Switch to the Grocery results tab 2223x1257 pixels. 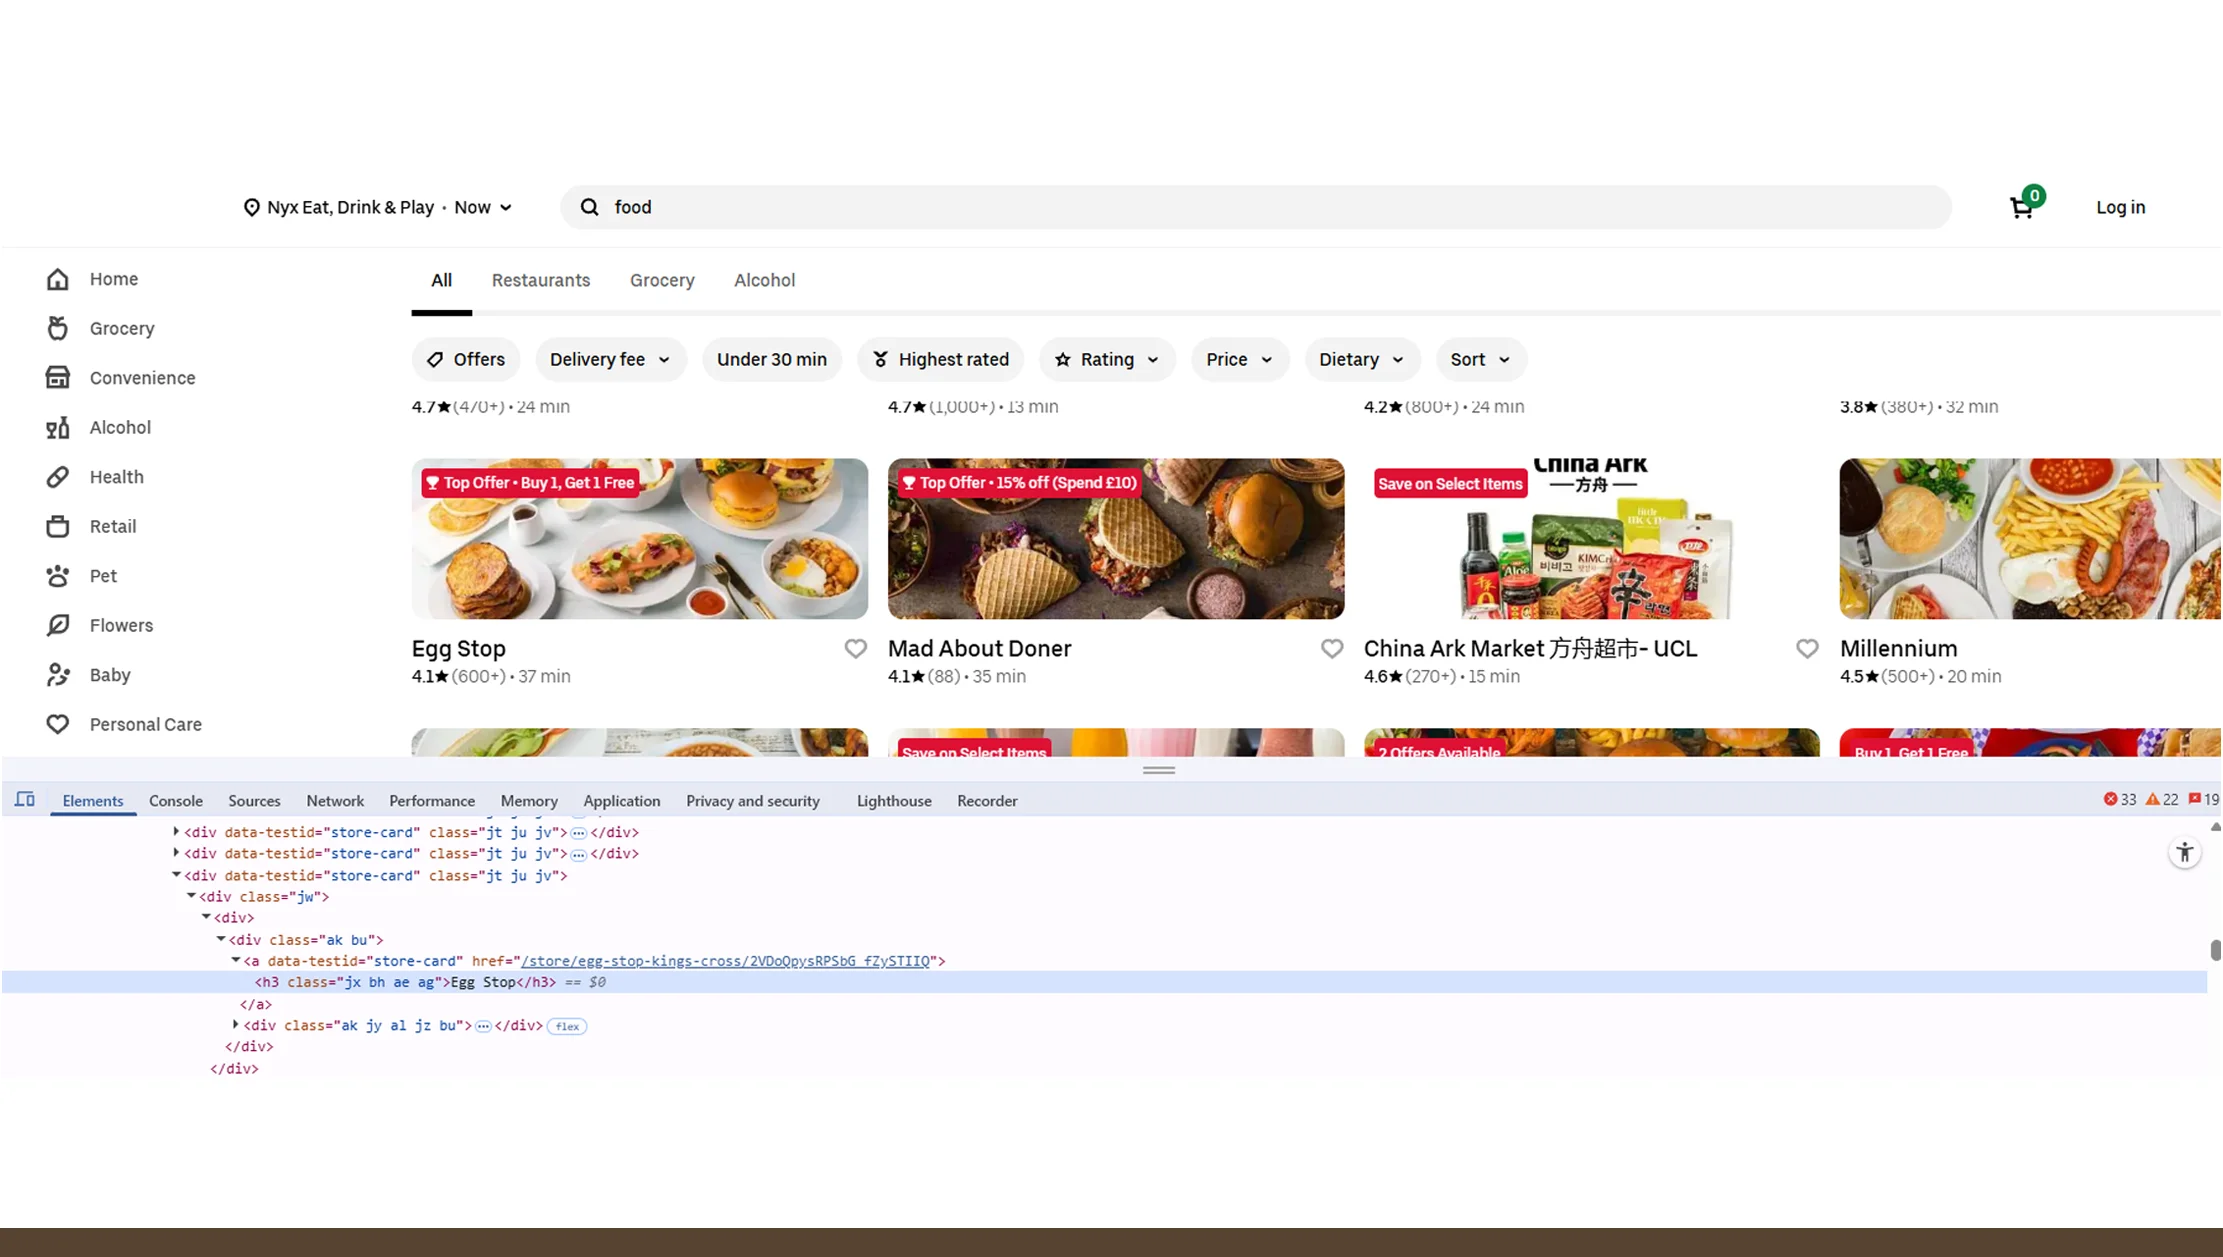(662, 281)
